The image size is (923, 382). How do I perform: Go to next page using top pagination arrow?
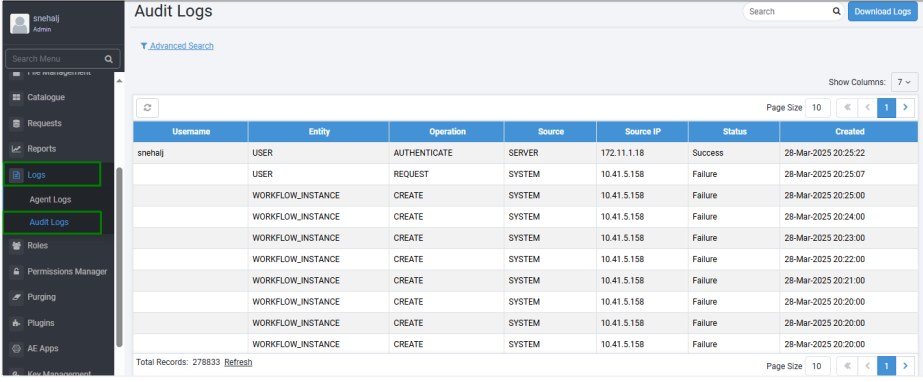coord(905,108)
